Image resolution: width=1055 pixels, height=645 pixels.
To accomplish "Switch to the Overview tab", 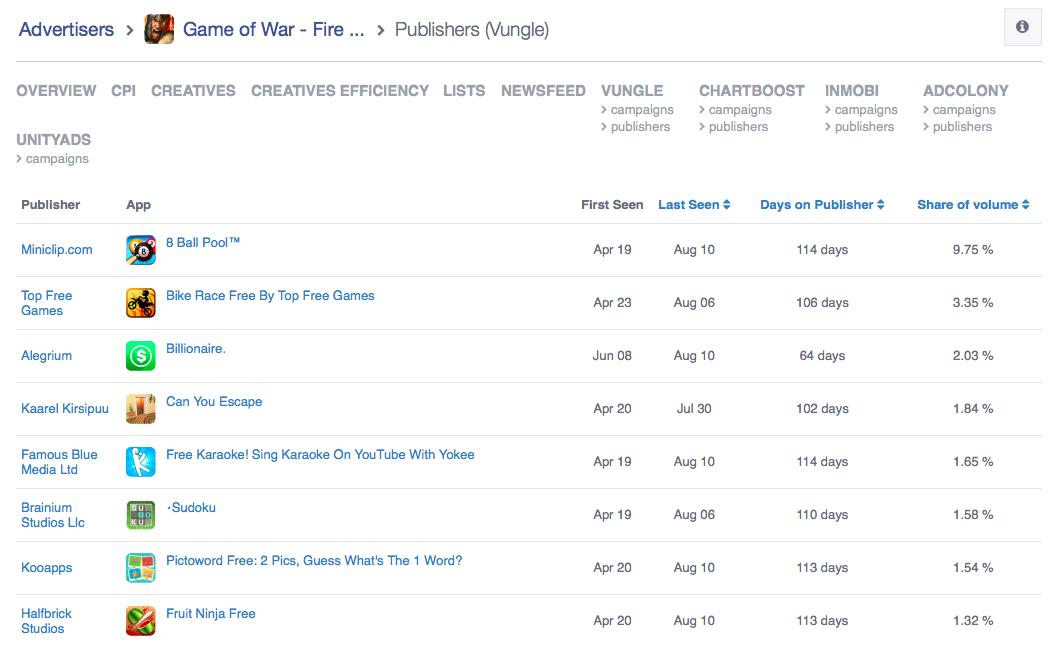I will tap(56, 91).
